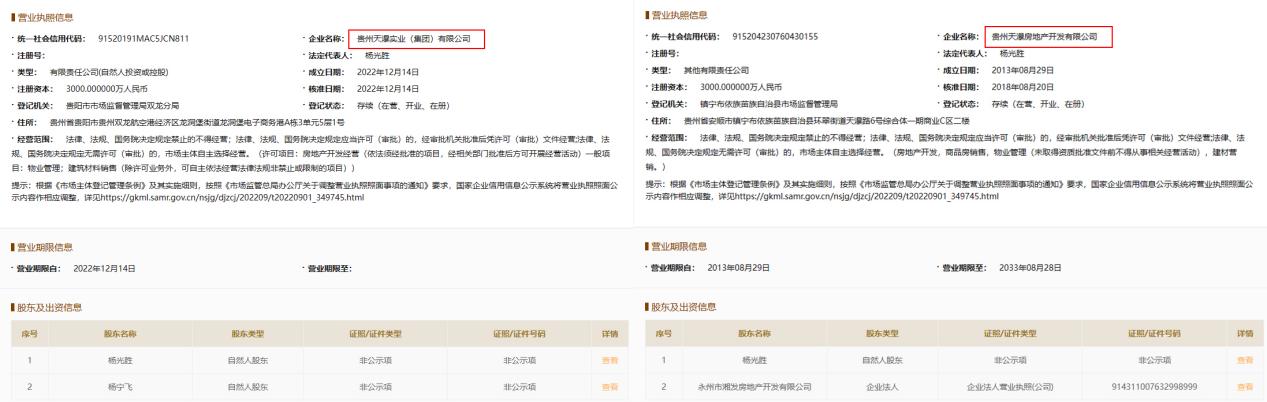Click address starting 贵州省安顺市镇宁布依族苗族自治县

827,118
